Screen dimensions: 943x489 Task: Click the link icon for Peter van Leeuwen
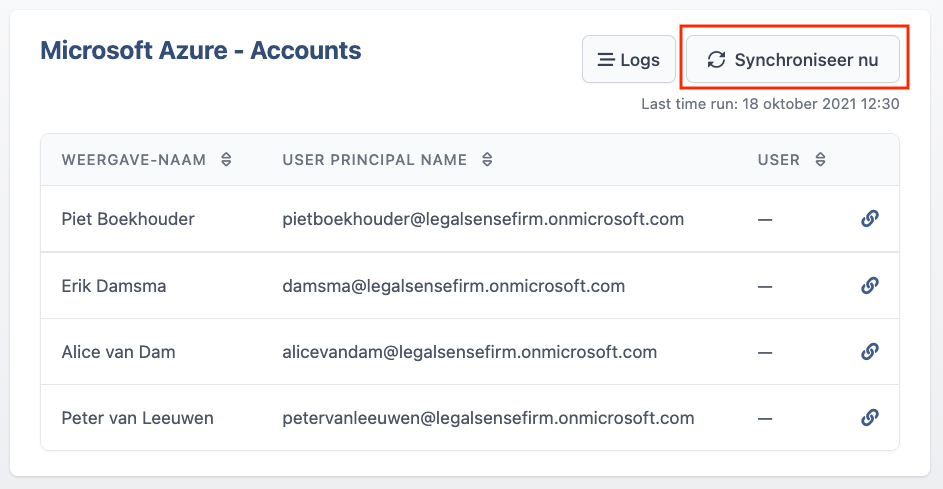tap(870, 417)
